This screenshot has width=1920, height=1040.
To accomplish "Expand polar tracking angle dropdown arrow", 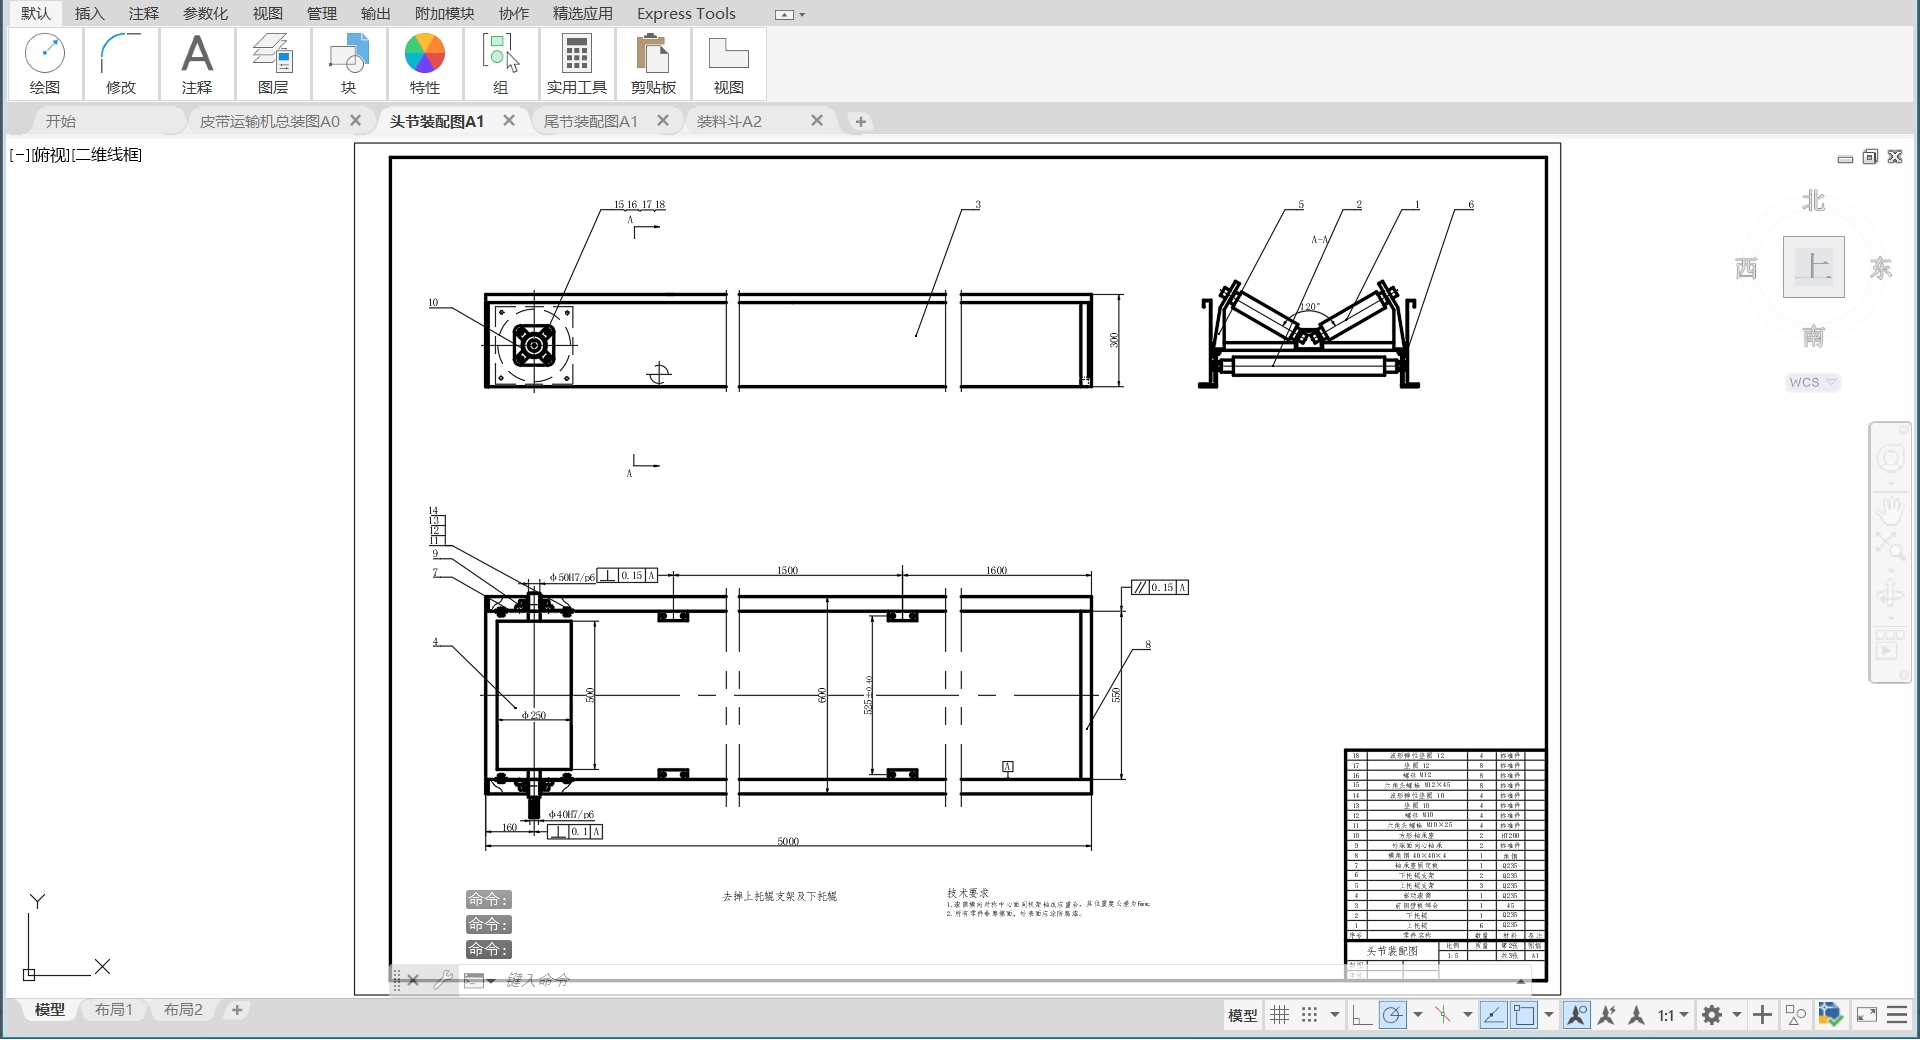I will [x=1418, y=1015].
